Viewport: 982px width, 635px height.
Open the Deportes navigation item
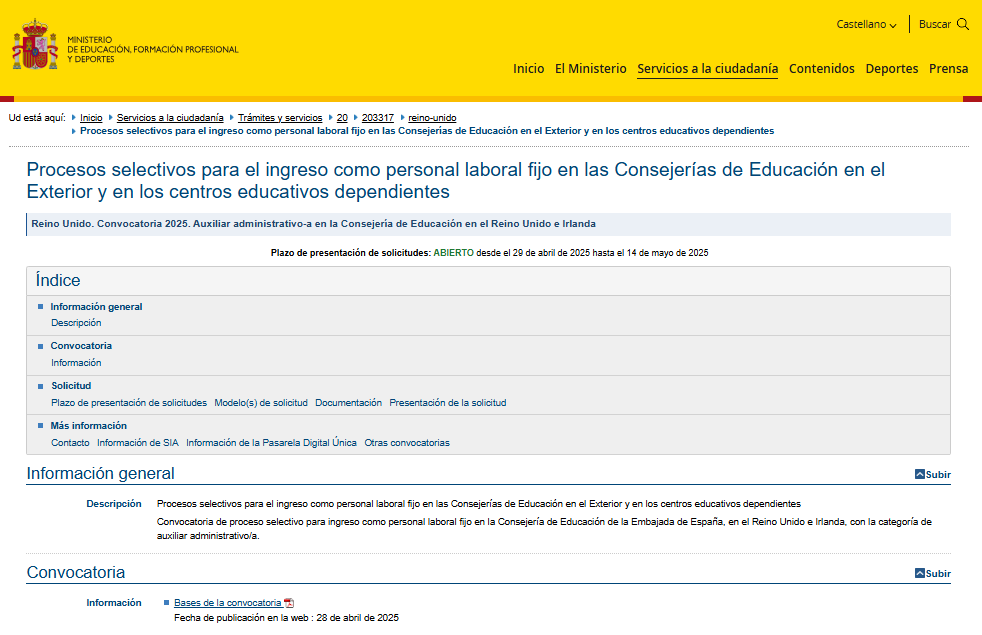[x=892, y=69]
